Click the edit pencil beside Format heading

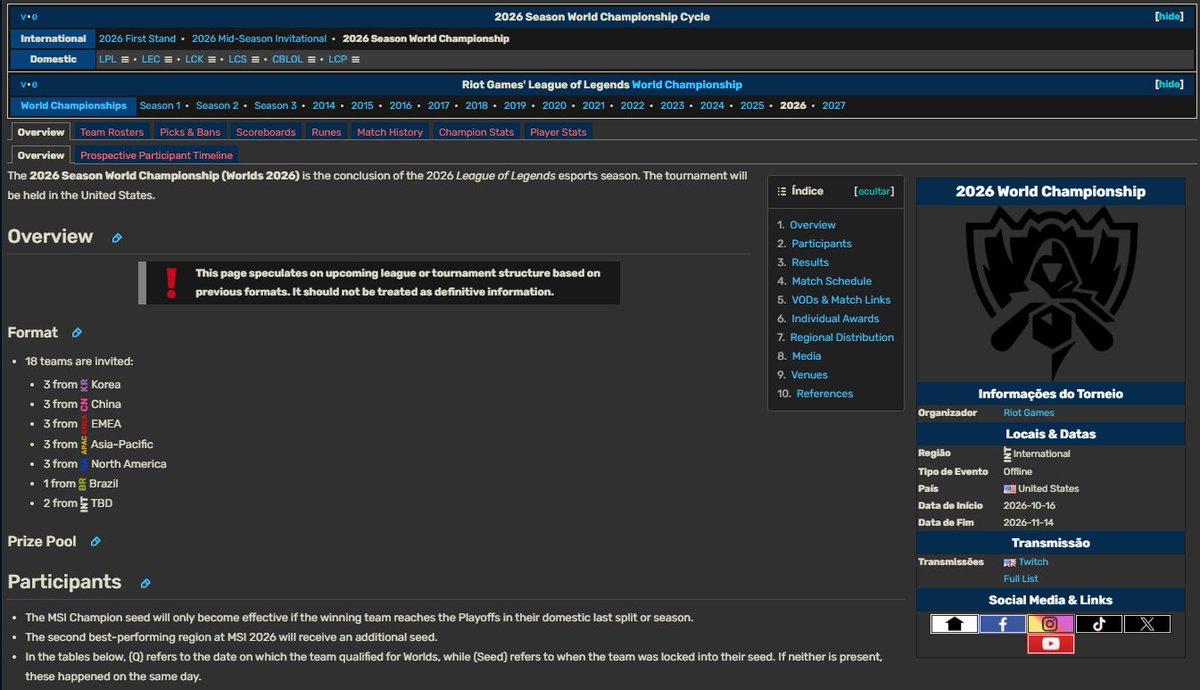(77, 333)
